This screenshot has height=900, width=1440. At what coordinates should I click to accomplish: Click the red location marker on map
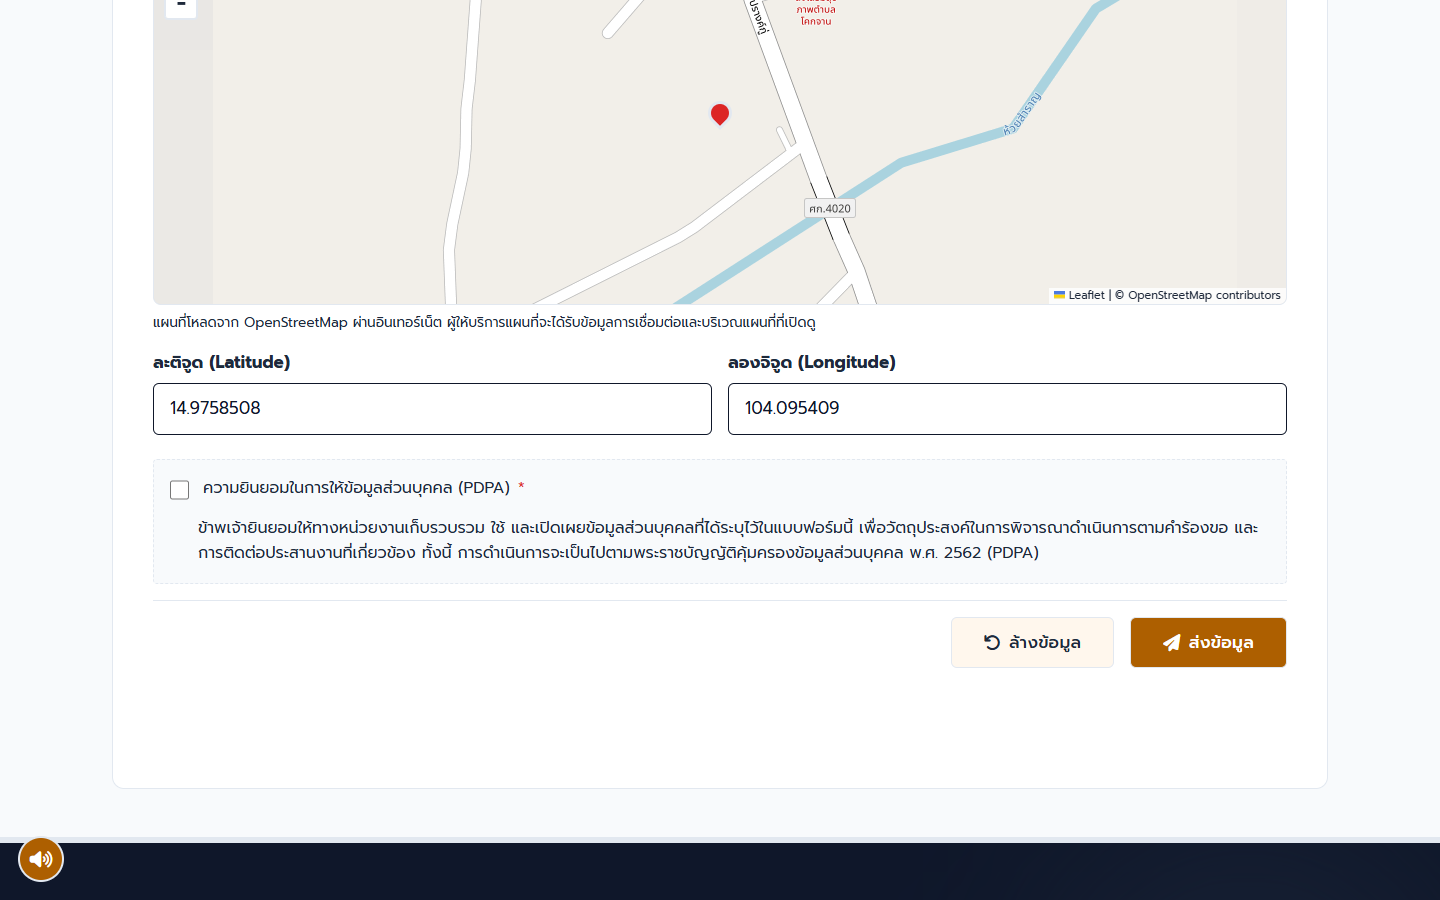(x=719, y=114)
